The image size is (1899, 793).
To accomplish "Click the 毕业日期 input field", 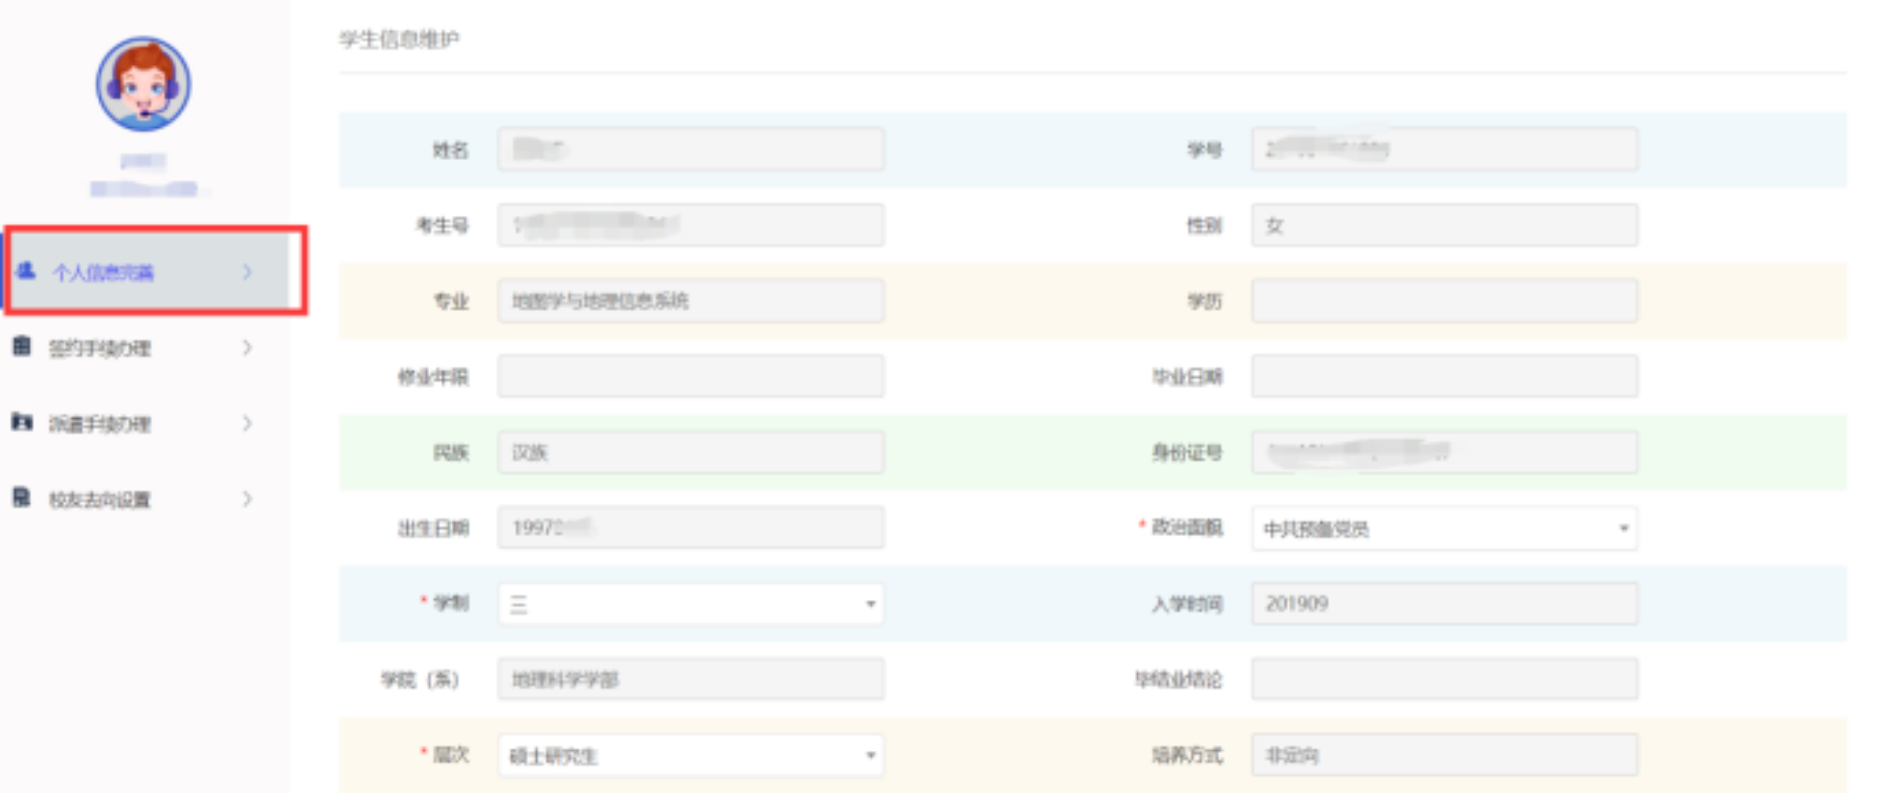I will point(1443,377).
